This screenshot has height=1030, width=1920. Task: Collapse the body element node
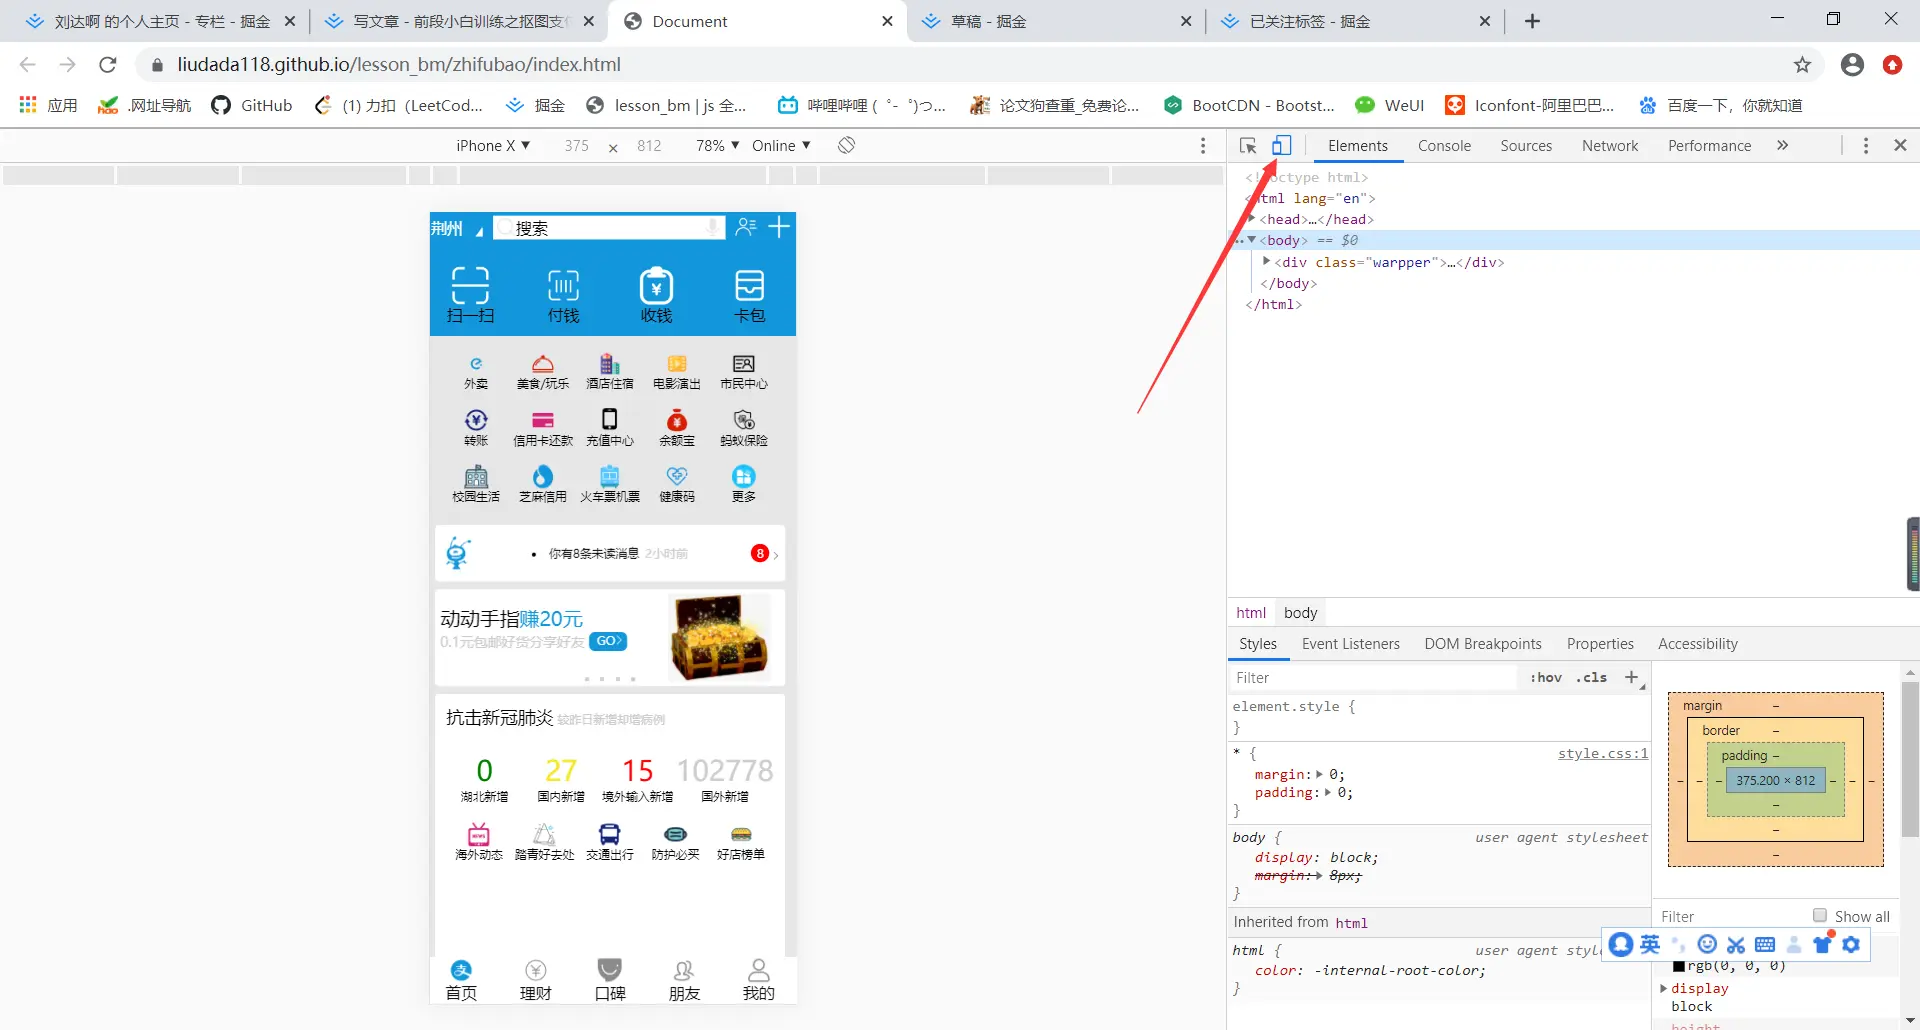(1252, 240)
